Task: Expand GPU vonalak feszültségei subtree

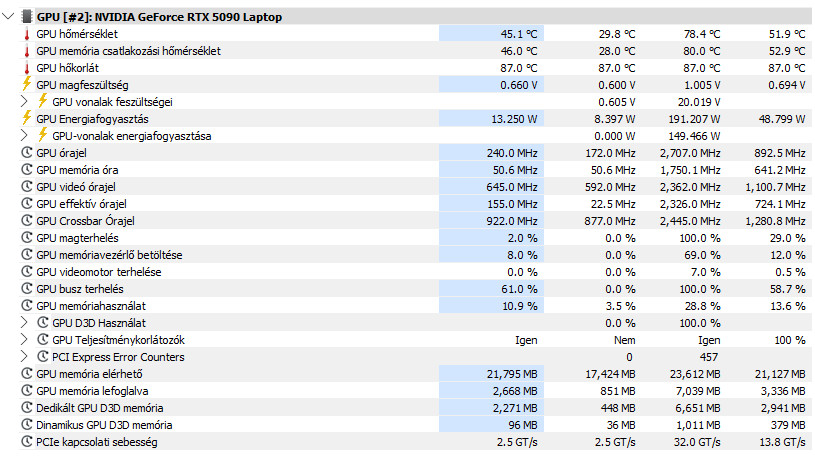Action: [x=24, y=101]
